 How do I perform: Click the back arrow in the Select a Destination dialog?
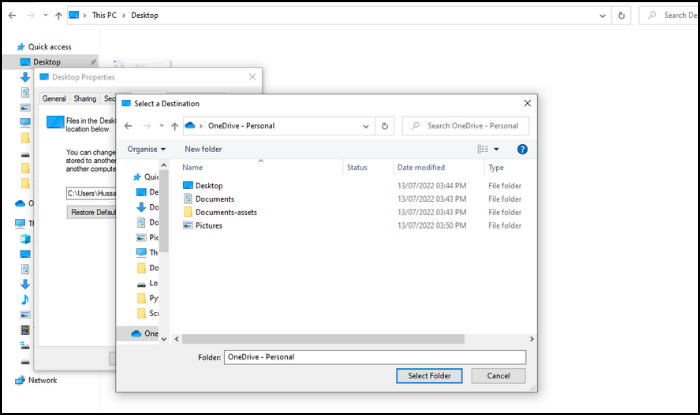pos(128,126)
